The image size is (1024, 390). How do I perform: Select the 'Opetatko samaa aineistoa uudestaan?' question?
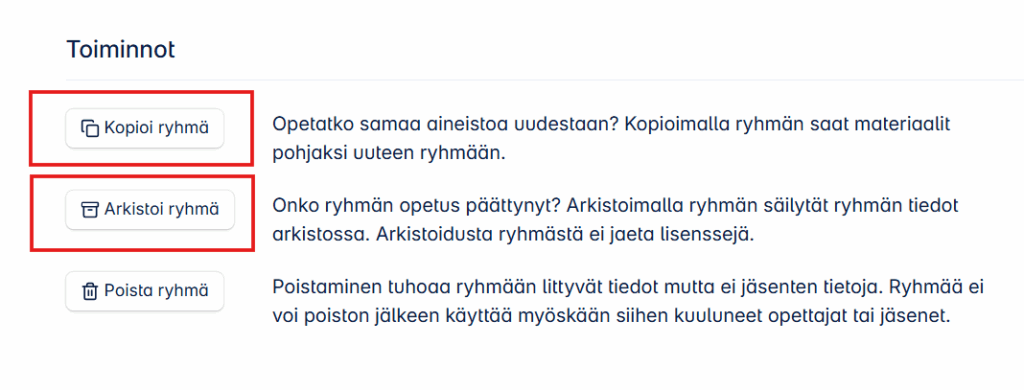[x=445, y=124]
